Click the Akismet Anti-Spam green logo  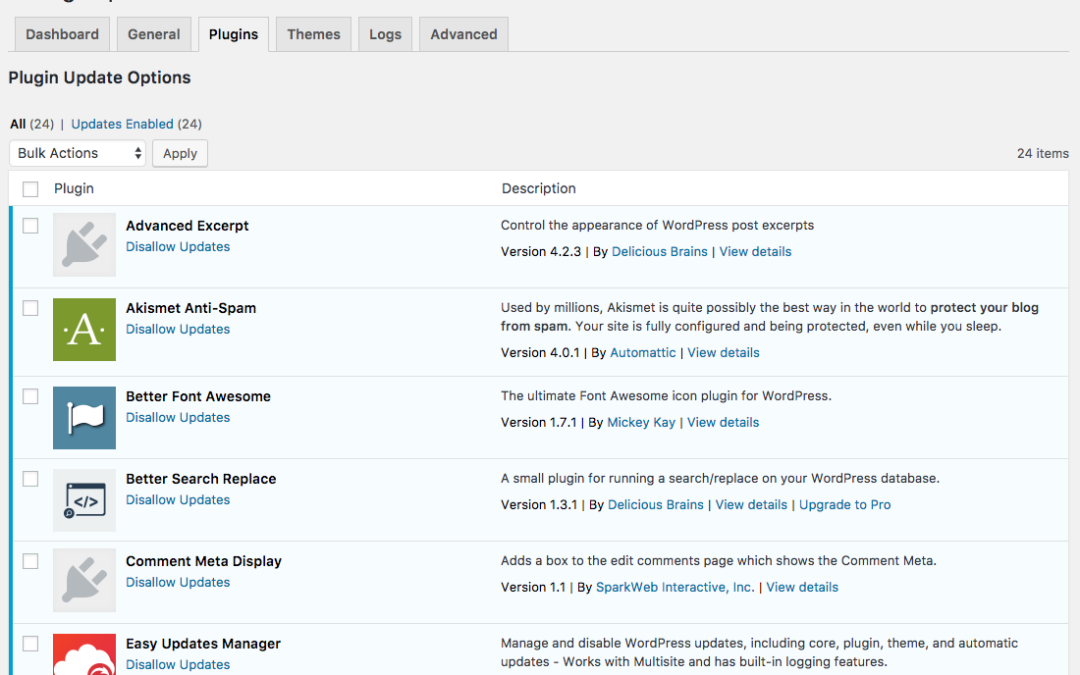(x=84, y=329)
